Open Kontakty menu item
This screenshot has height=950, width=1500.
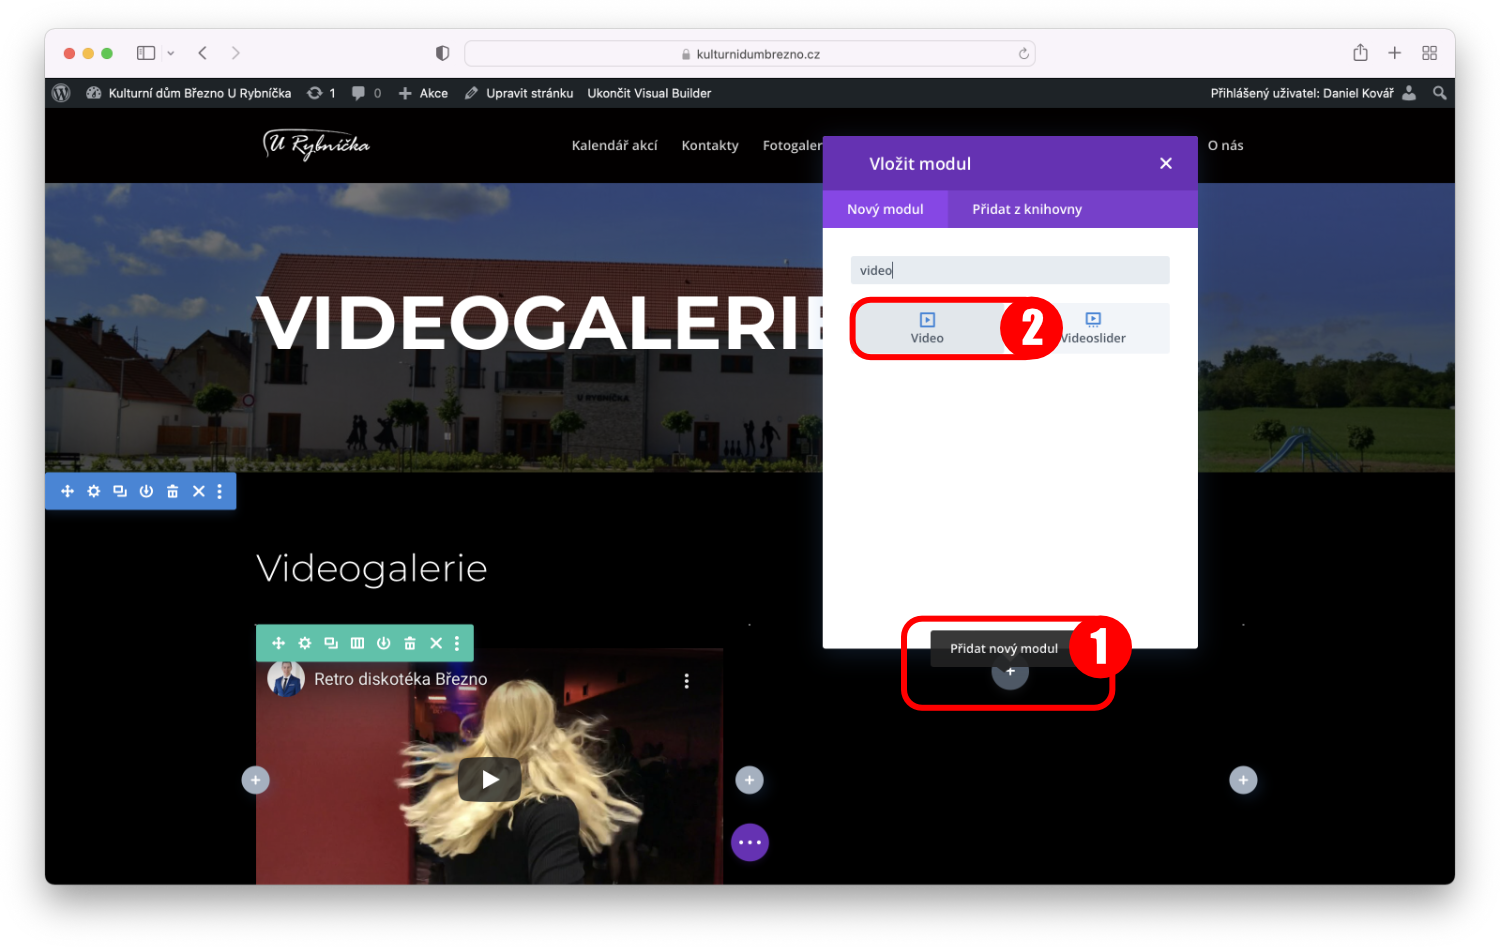point(710,145)
